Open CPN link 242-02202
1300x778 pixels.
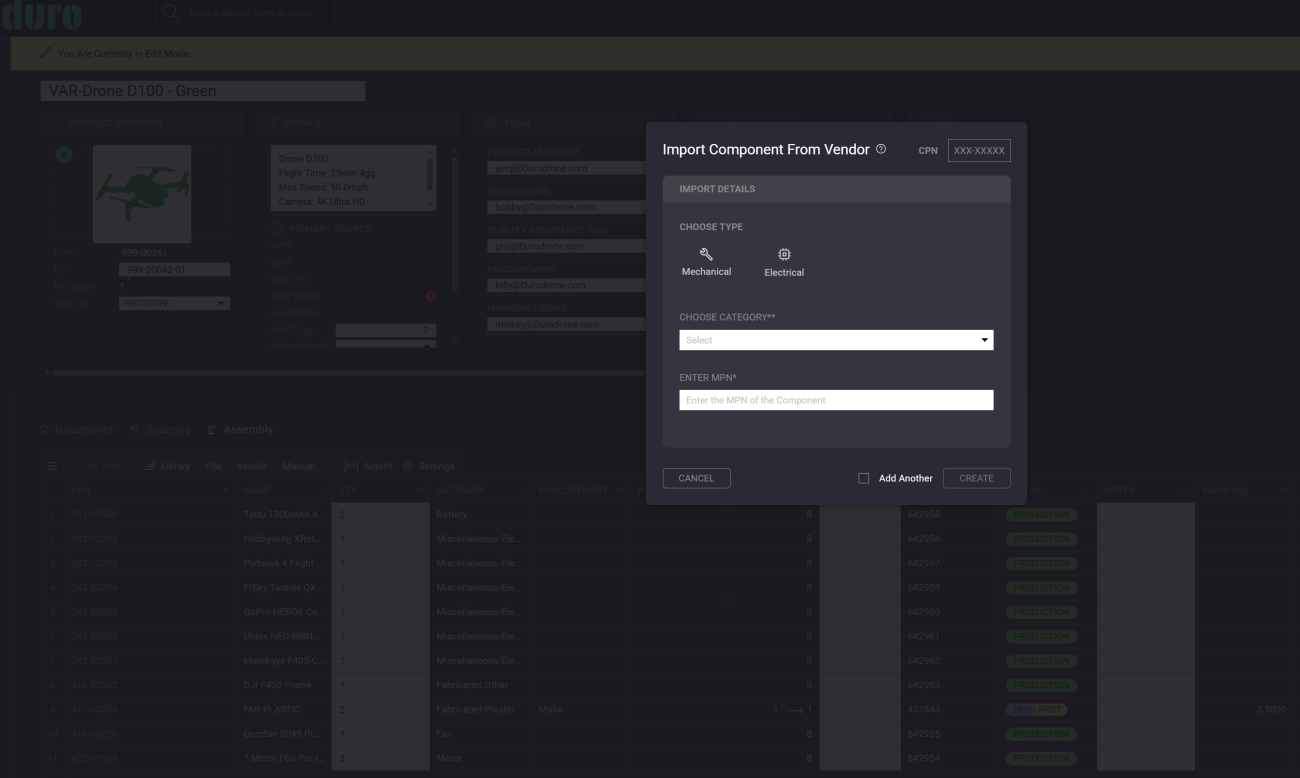(x=94, y=539)
